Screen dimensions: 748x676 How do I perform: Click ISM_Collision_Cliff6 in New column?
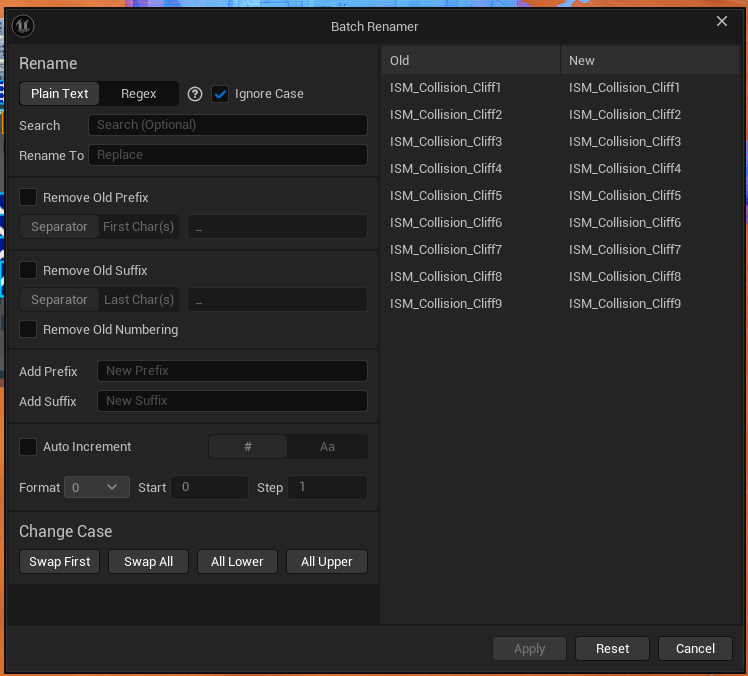click(x=625, y=222)
